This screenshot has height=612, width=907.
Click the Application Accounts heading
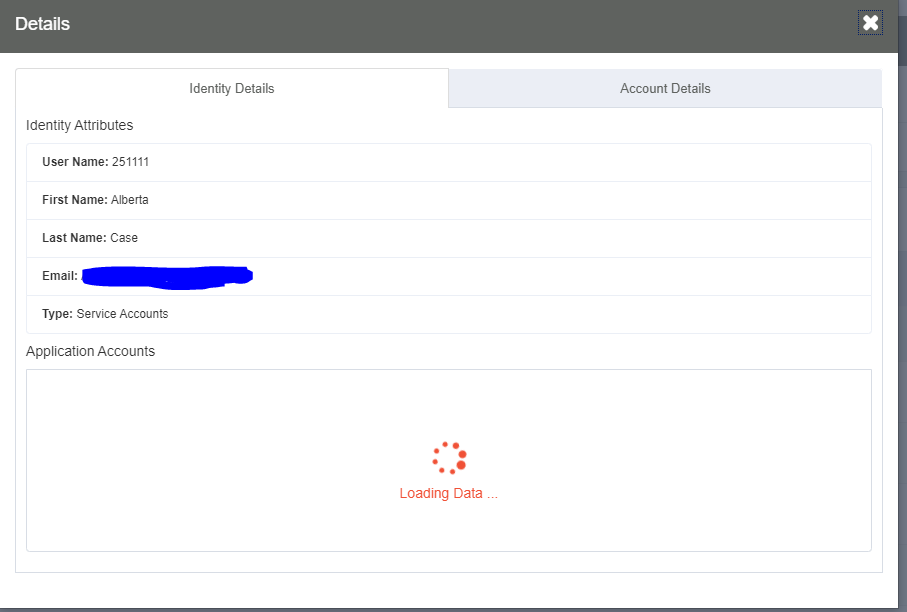(x=91, y=351)
